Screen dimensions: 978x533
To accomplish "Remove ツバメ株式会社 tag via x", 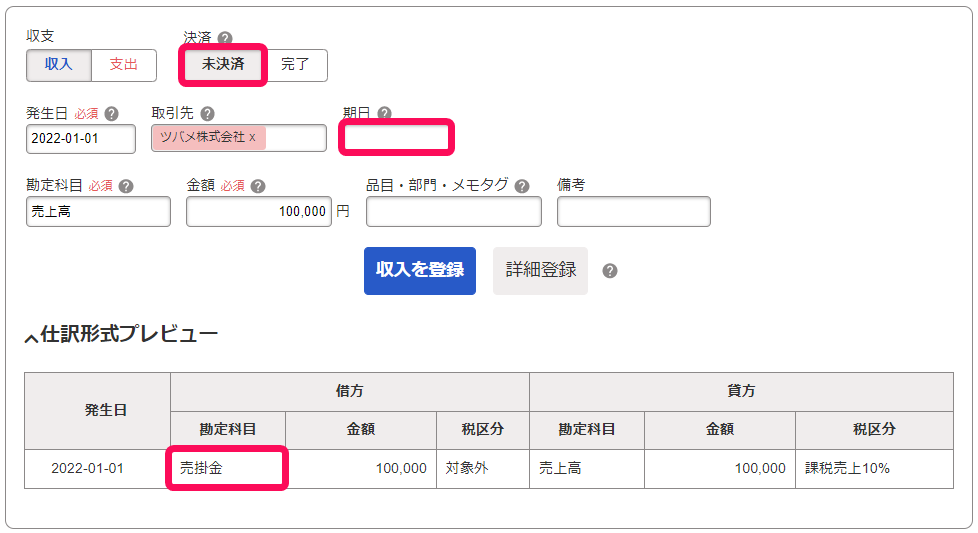I will (252, 138).
